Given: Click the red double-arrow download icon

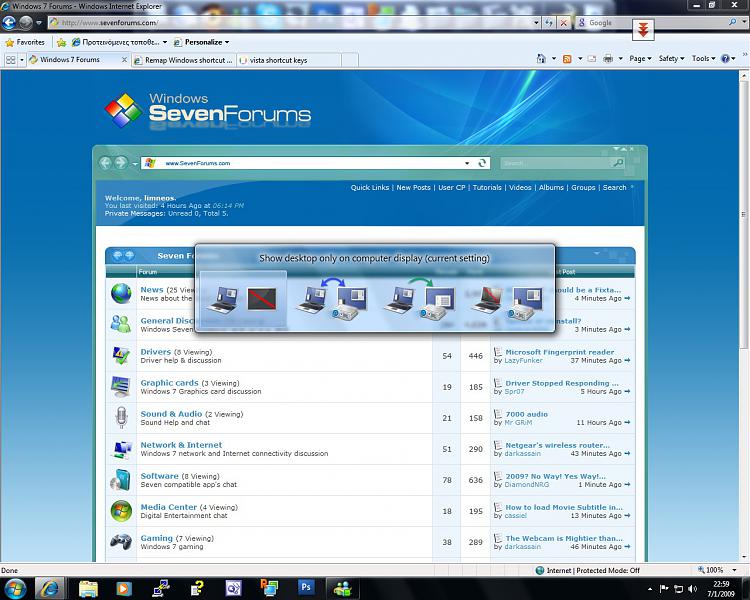Looking at the screenshot, I should pos(643,30).
